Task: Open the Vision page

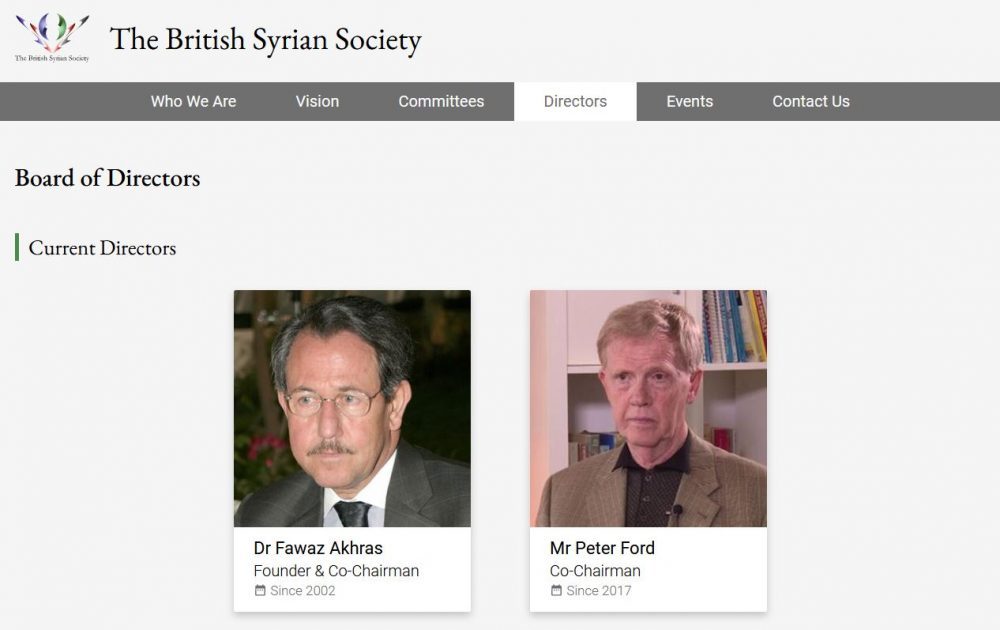Action: [x=317, y=101]
